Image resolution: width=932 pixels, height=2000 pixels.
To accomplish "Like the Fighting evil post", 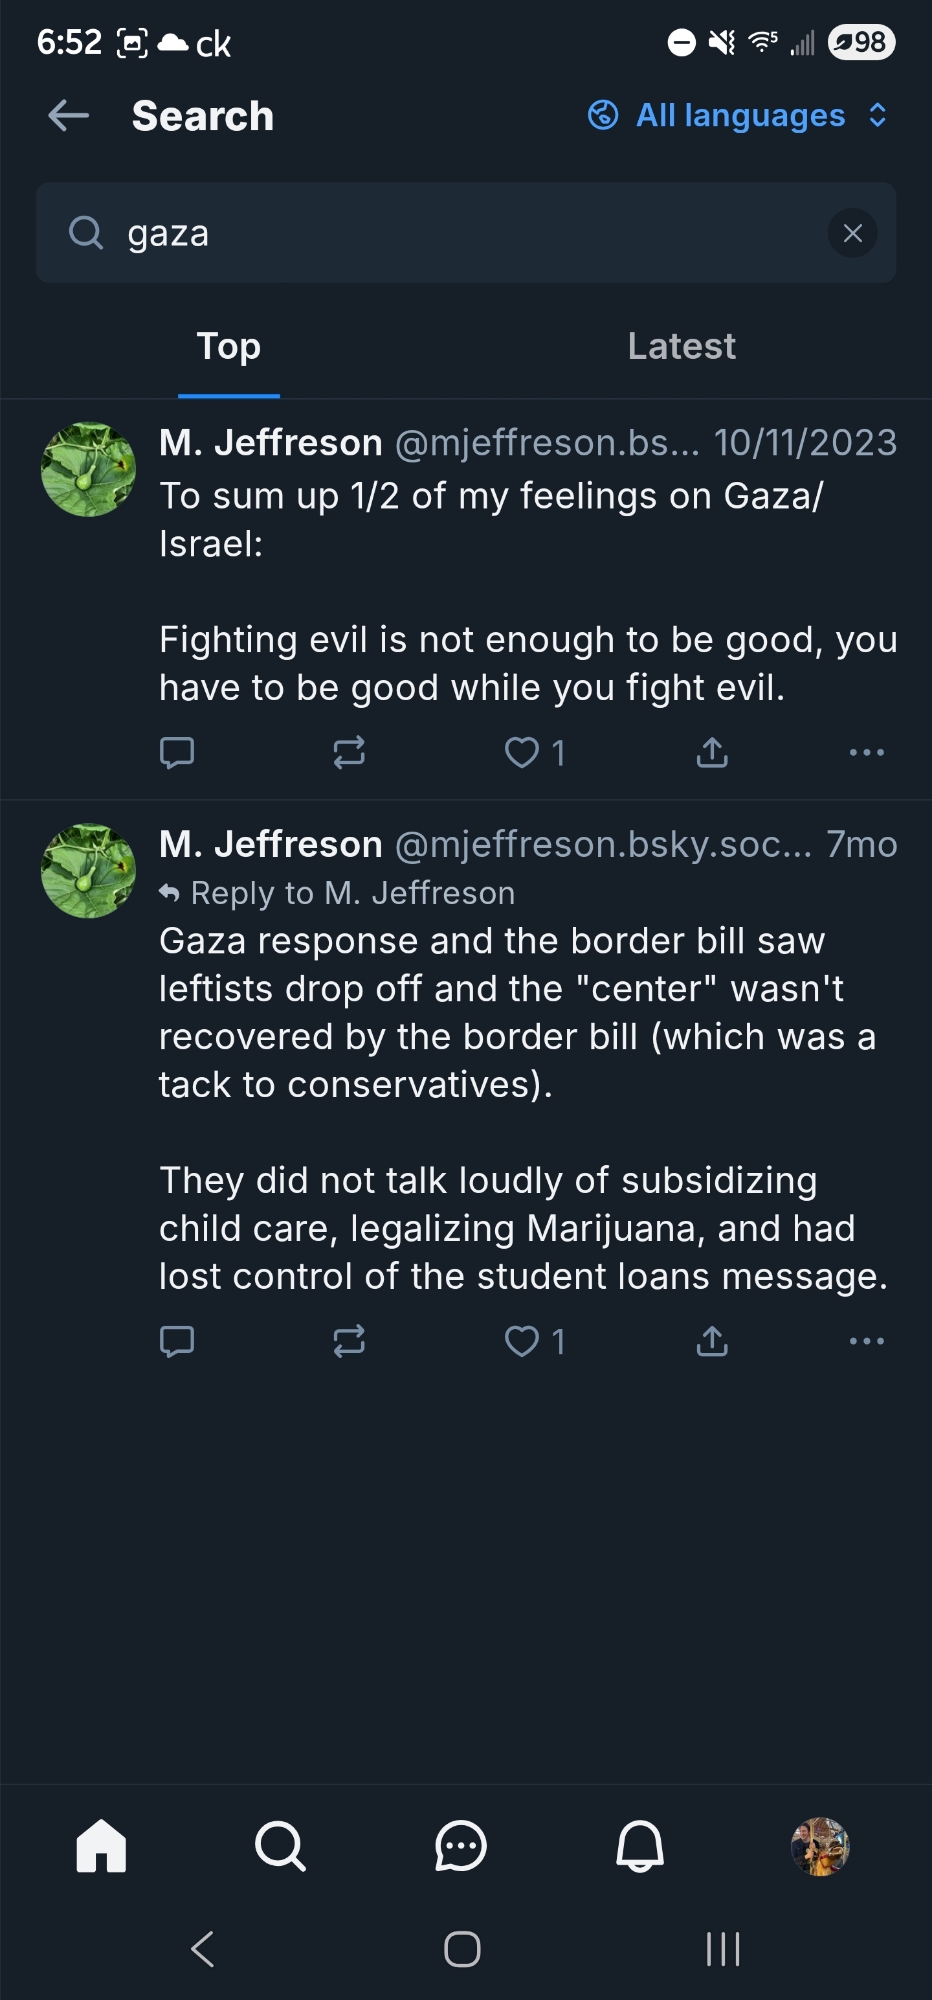I will [x=522, y=752].
